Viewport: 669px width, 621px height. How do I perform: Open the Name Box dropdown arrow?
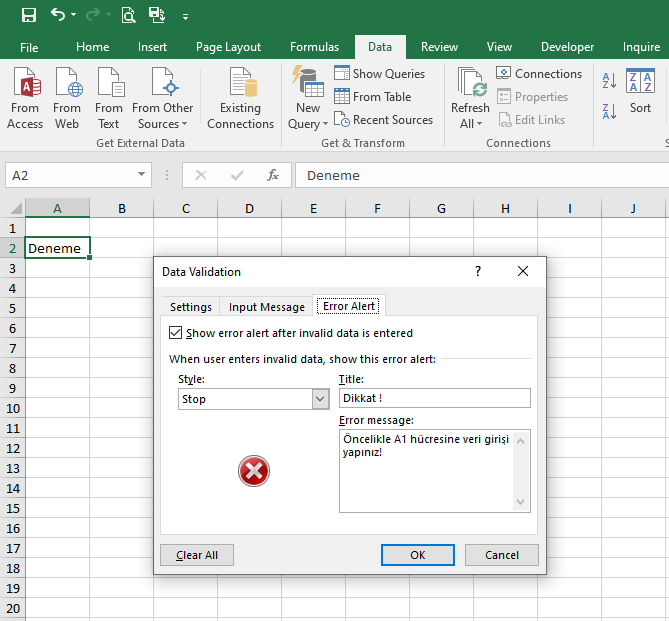click(x=141, y=175)
